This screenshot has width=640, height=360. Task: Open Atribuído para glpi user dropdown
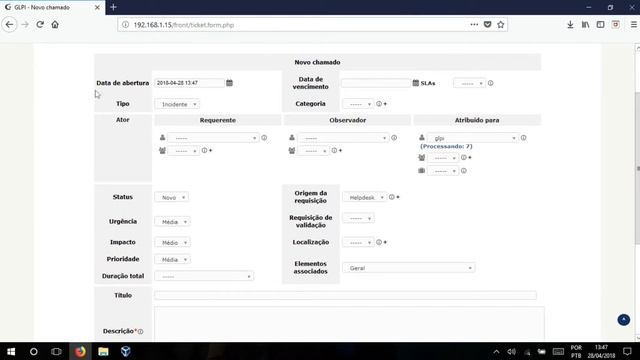473,138
